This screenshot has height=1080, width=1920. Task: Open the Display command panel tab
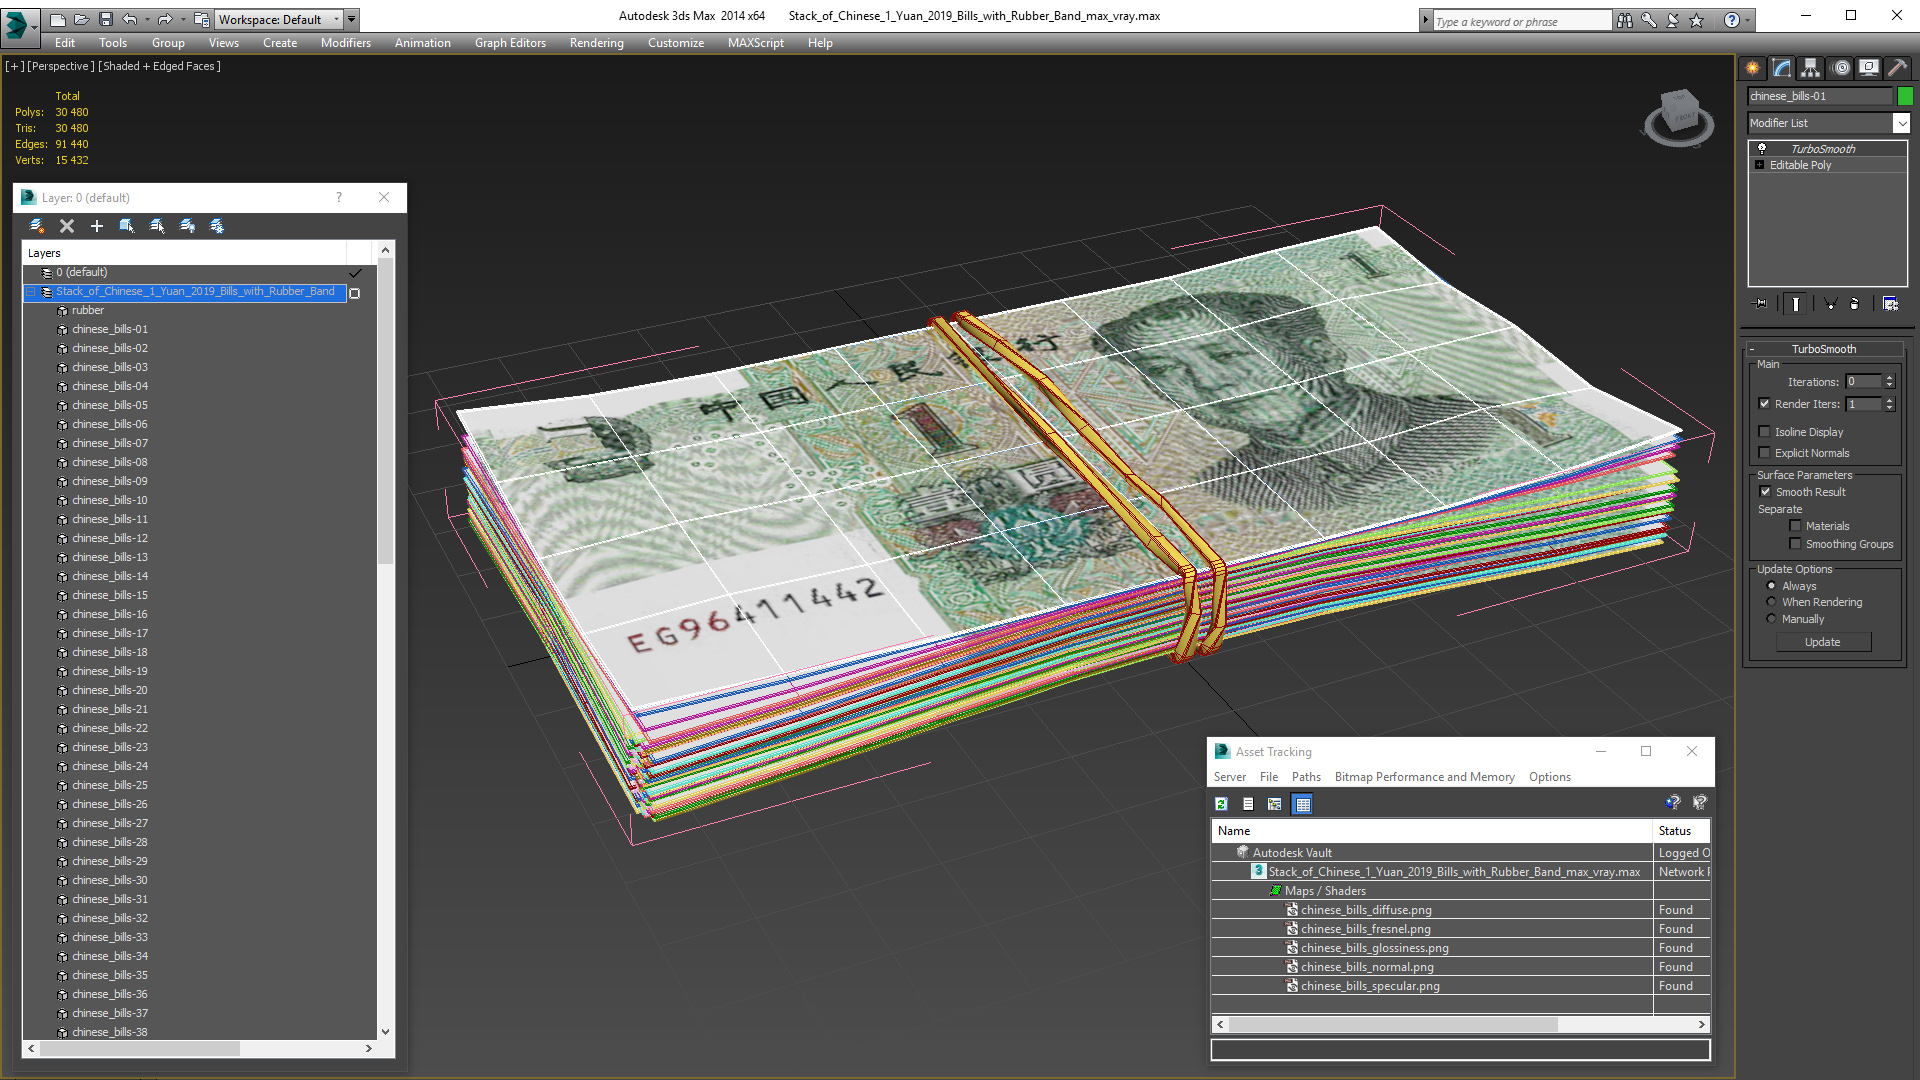click(x=1868, y=68)
